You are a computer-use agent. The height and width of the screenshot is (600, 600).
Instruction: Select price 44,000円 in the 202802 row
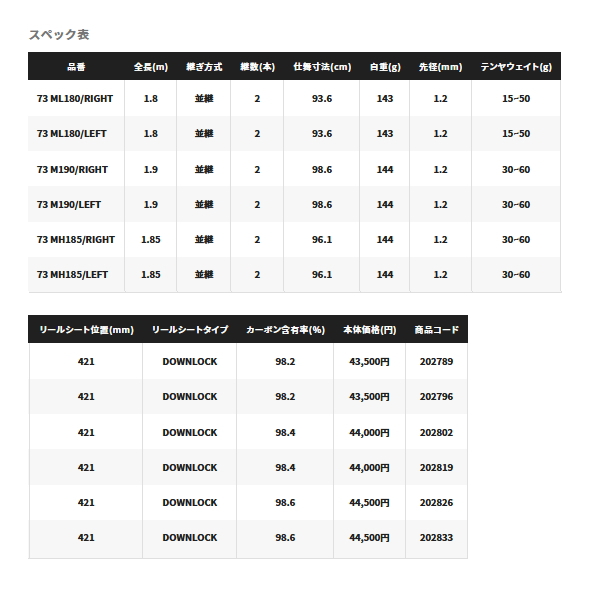pos(369,433)
